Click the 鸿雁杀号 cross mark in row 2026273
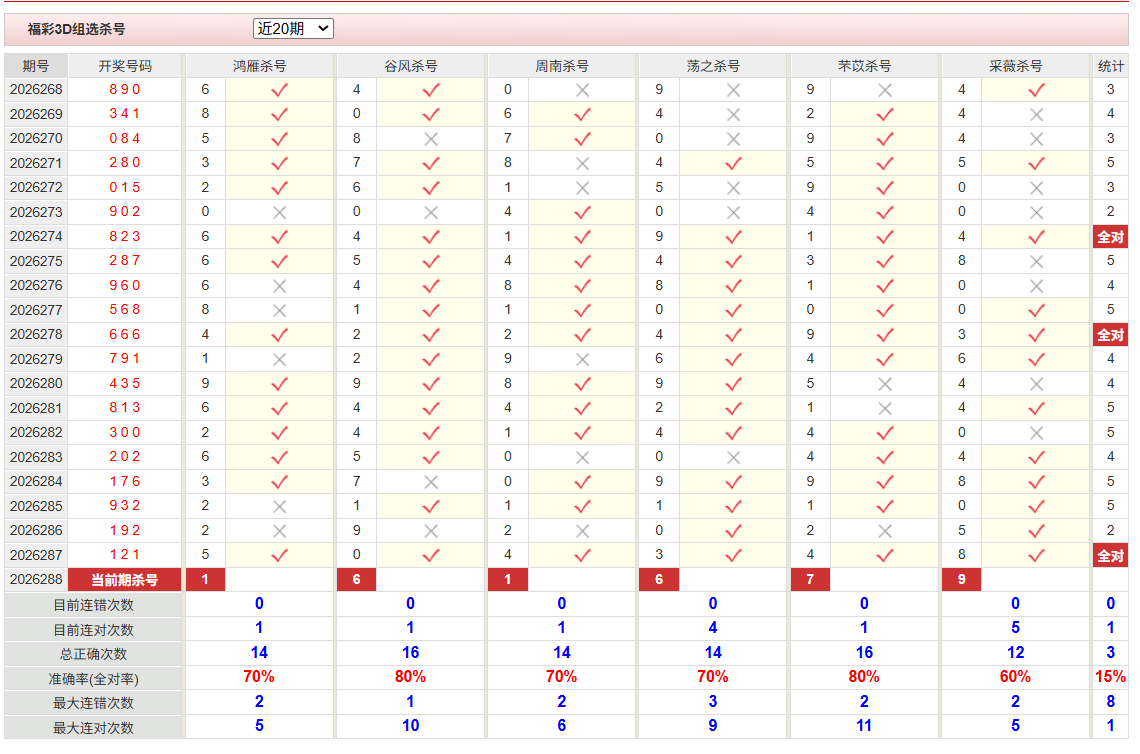The width and height of the screenshot is (1140, 754). (279, 212)
